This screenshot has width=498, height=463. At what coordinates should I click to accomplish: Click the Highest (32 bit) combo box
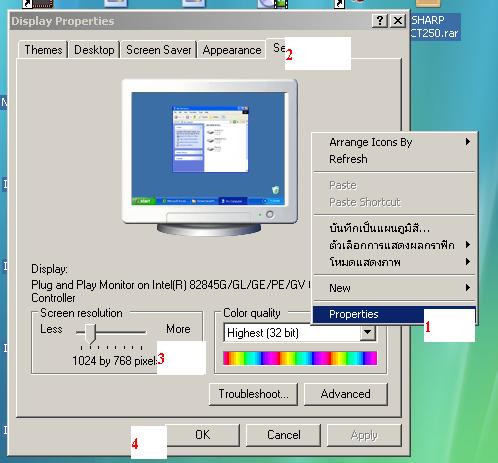point(300,333)
